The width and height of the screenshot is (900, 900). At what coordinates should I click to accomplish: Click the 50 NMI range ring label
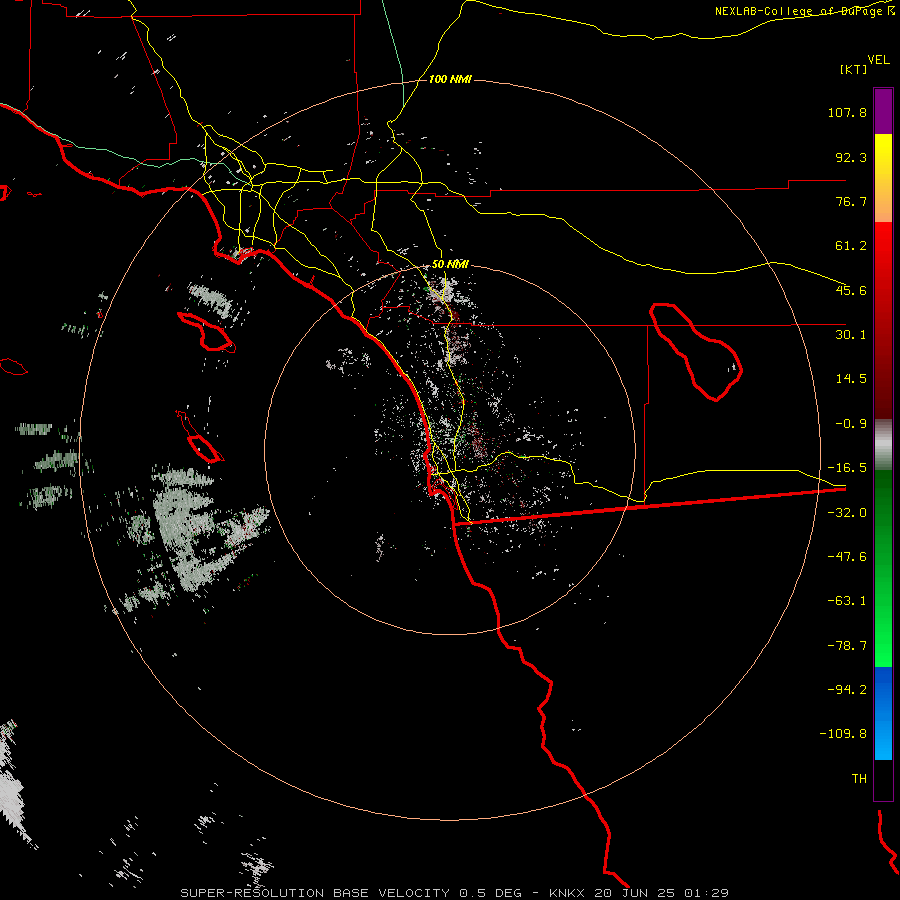click(450, 265)
